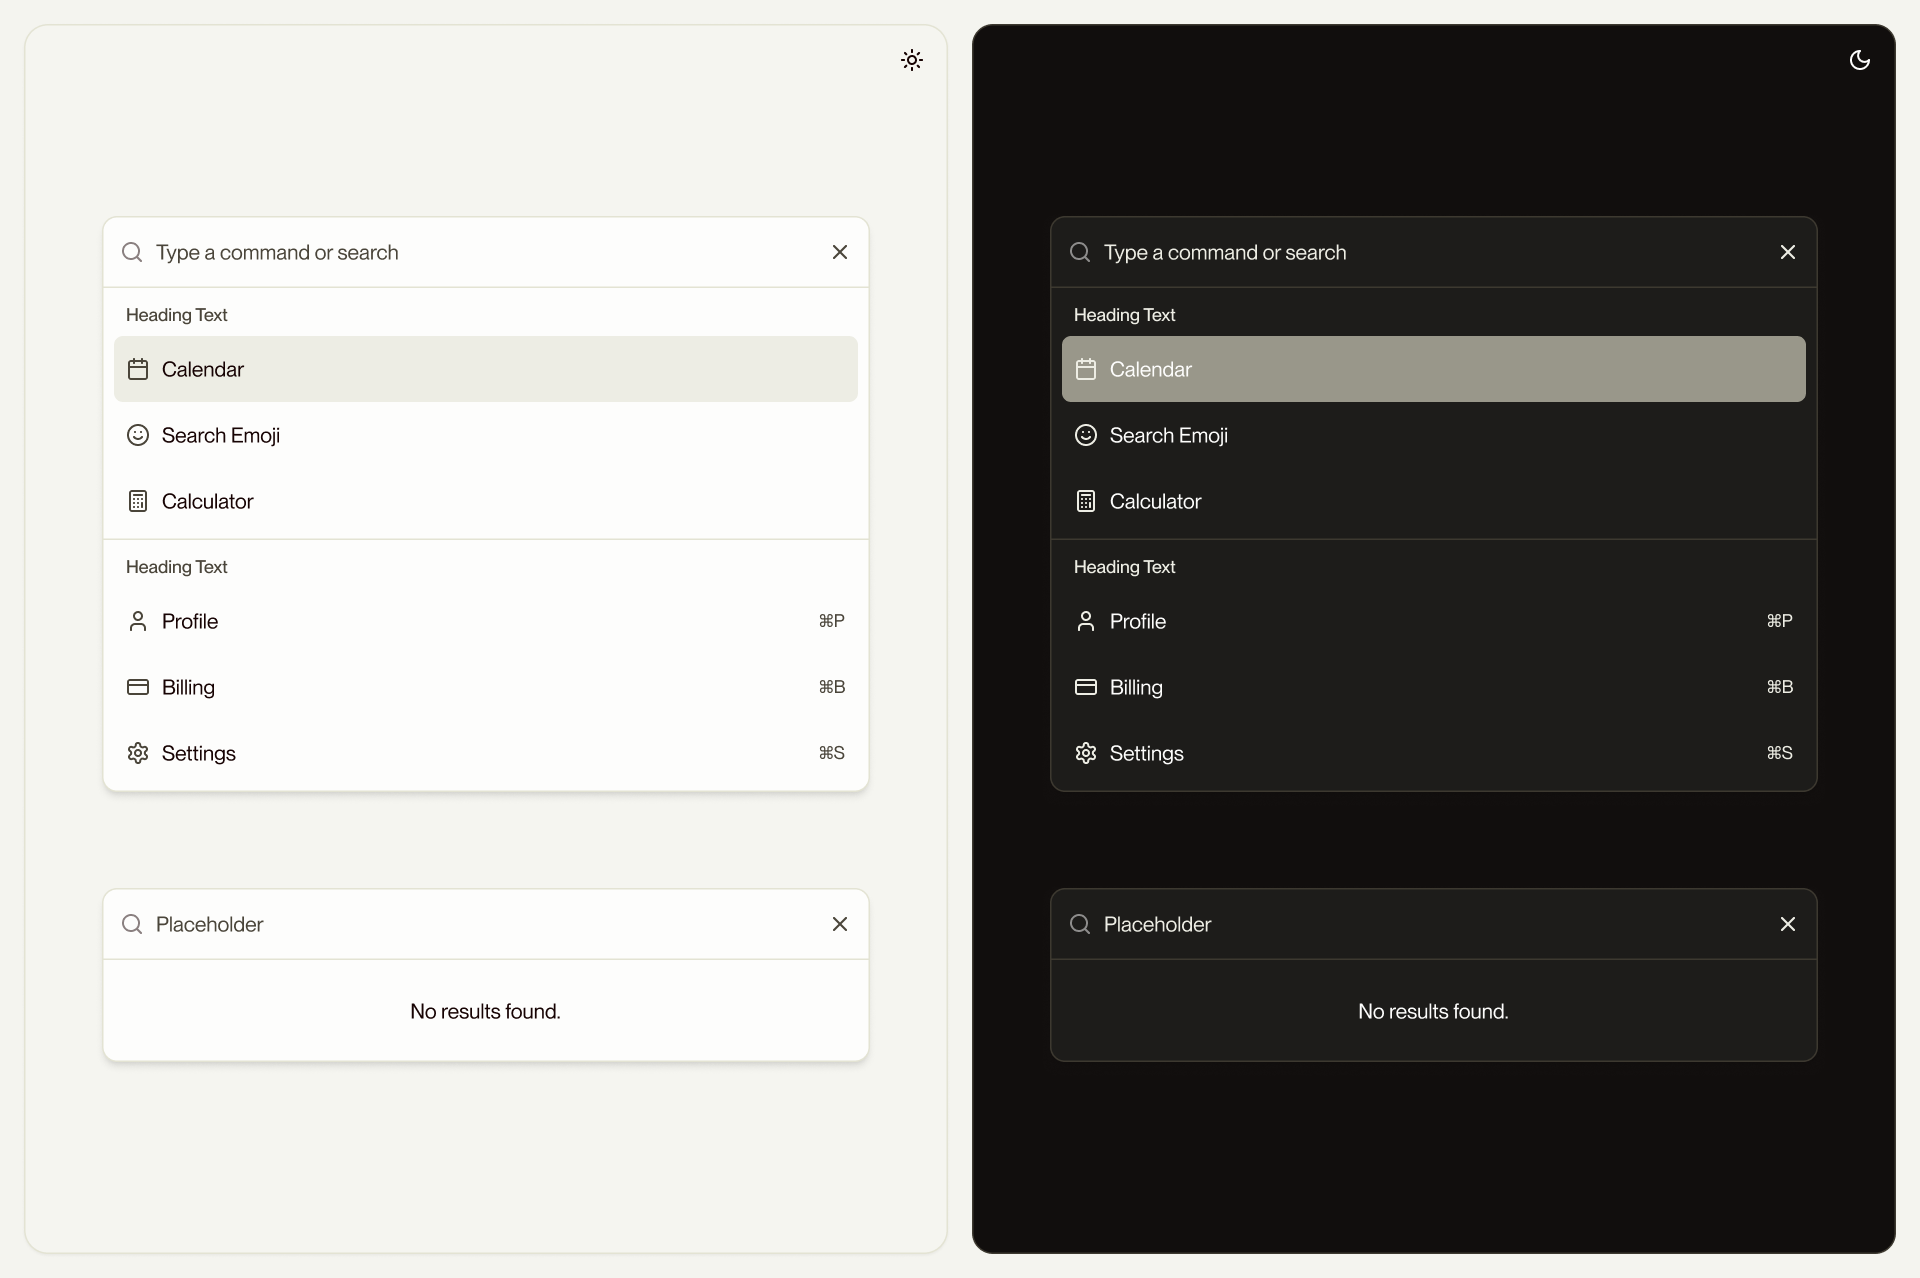The width and height of the screenshot is (1920, 1278).
Task: Click 'No results found.' in dark panel
Action: coord(1434,1011)
